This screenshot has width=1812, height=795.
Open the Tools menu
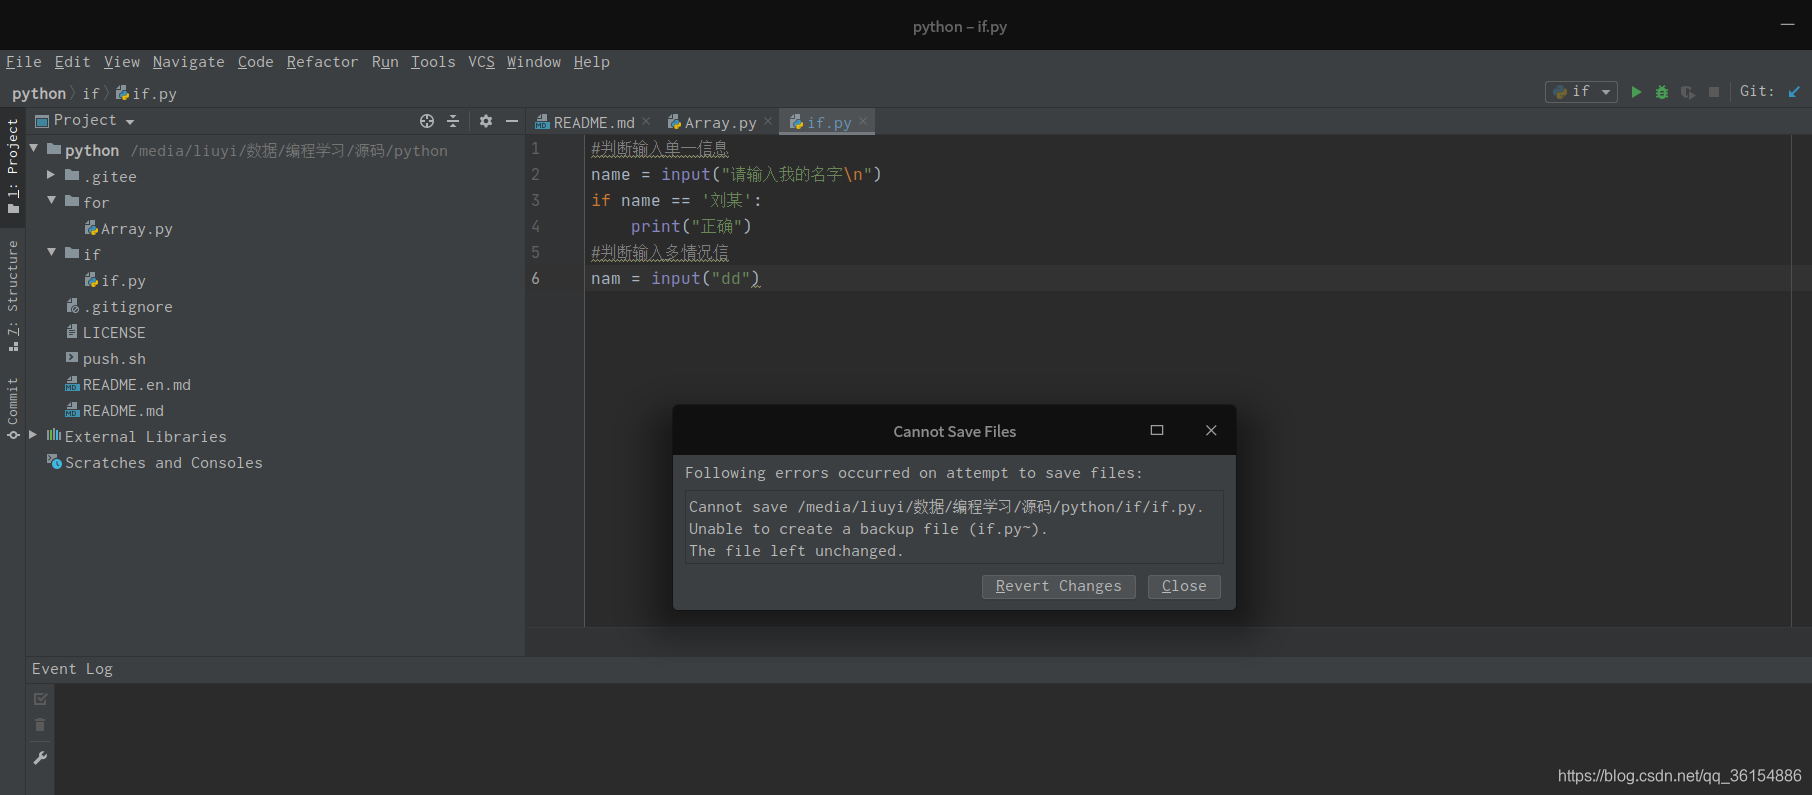coord(433,62)
